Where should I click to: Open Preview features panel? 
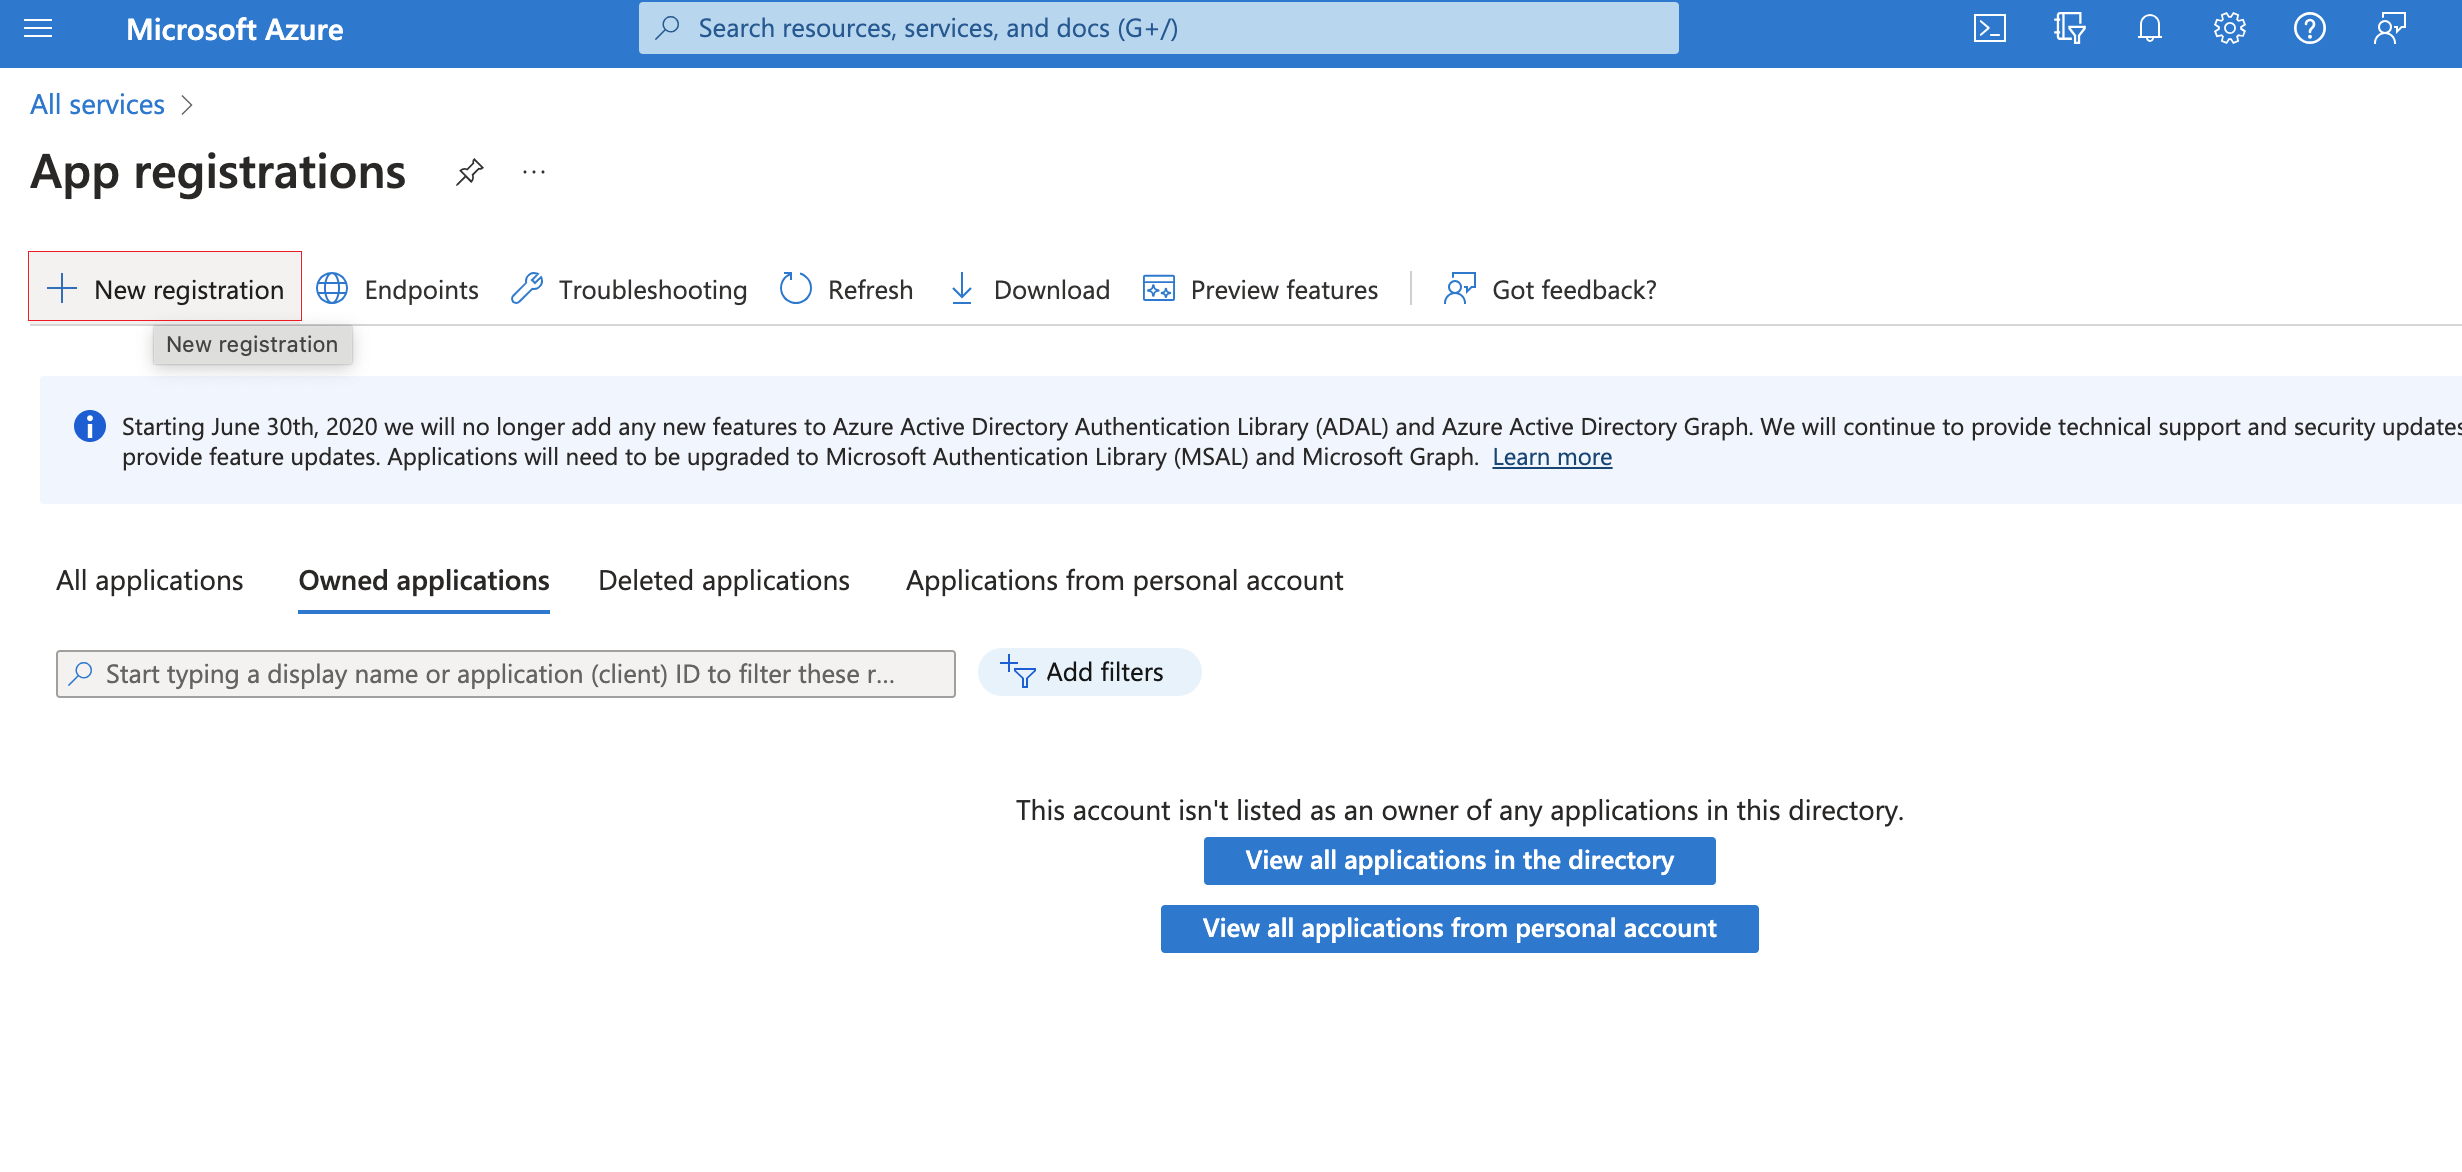click(1260, 289)
